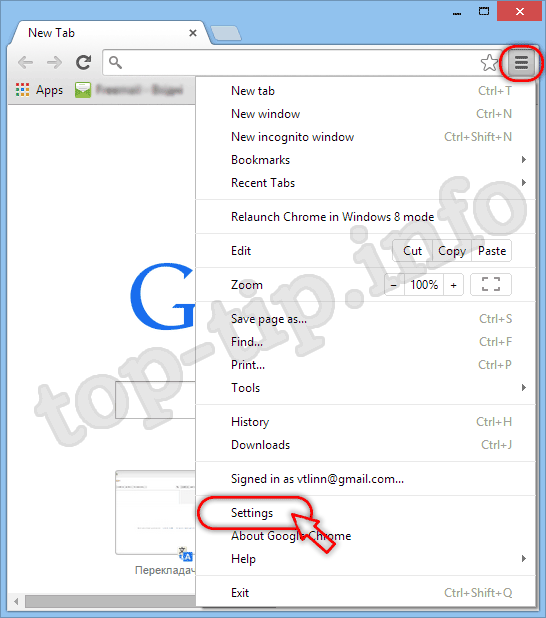
Task: Go forward to the next page
Action: pos(54,62)
